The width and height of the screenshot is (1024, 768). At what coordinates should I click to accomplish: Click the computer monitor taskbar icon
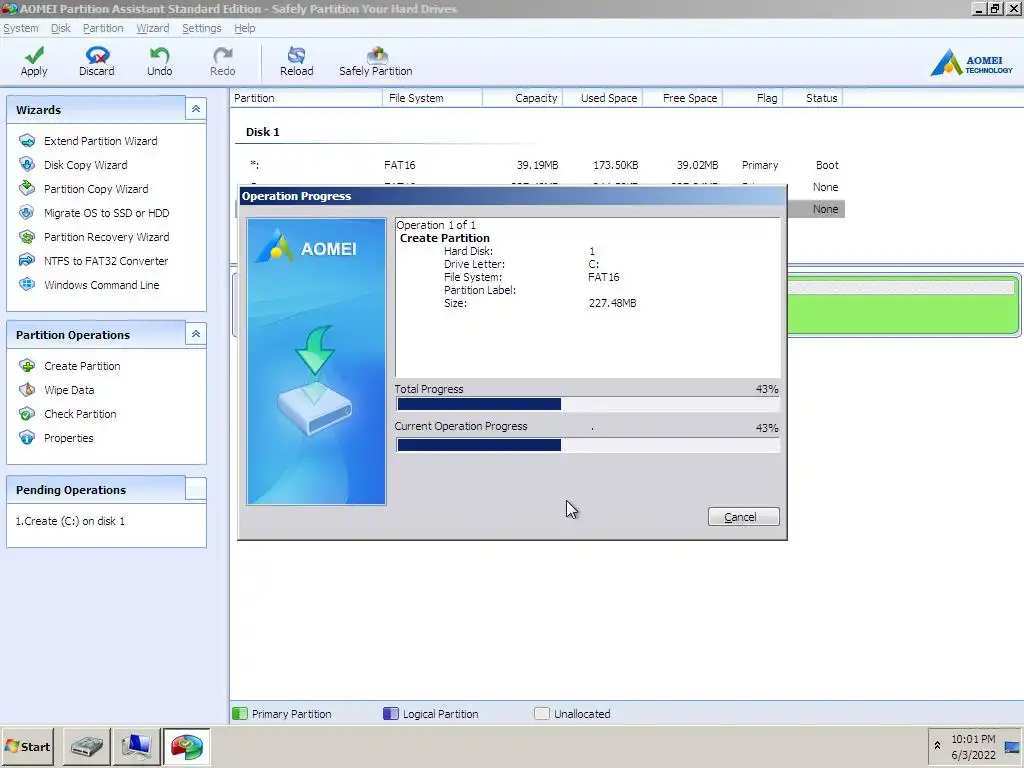coord(136,746)
